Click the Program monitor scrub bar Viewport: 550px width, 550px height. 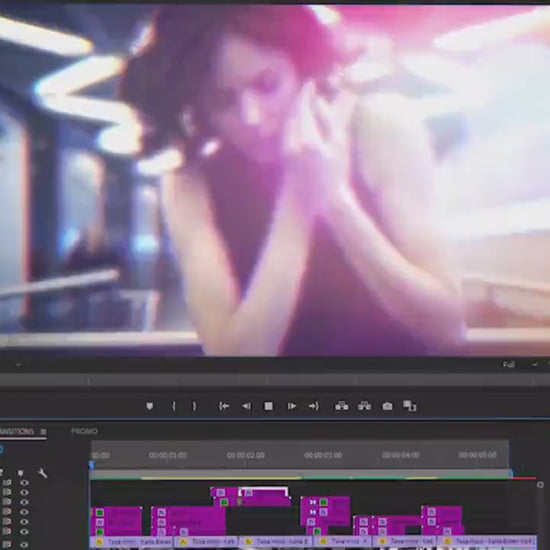click(275, 380)
